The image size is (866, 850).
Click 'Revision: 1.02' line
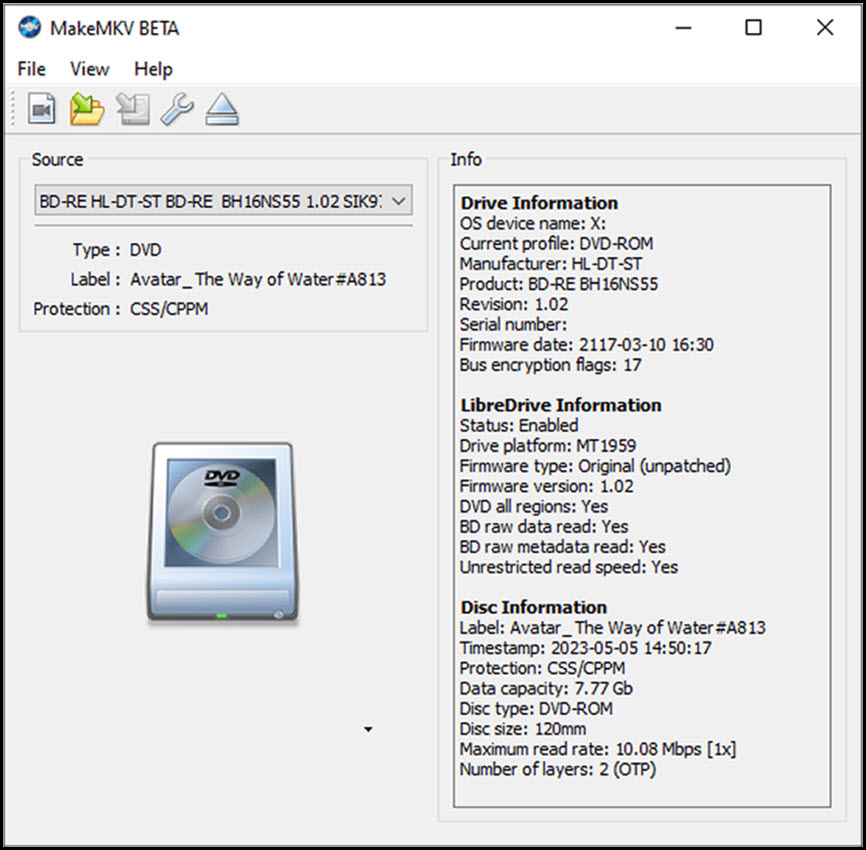coord(514,304)
